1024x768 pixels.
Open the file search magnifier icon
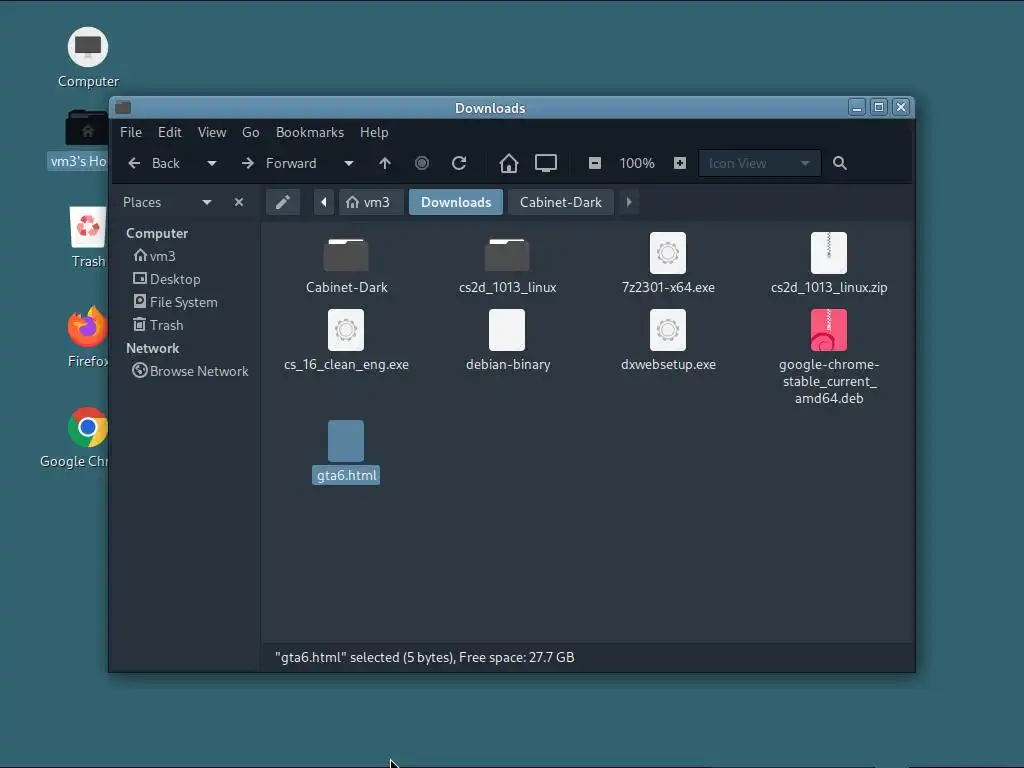tap(840, 163)
